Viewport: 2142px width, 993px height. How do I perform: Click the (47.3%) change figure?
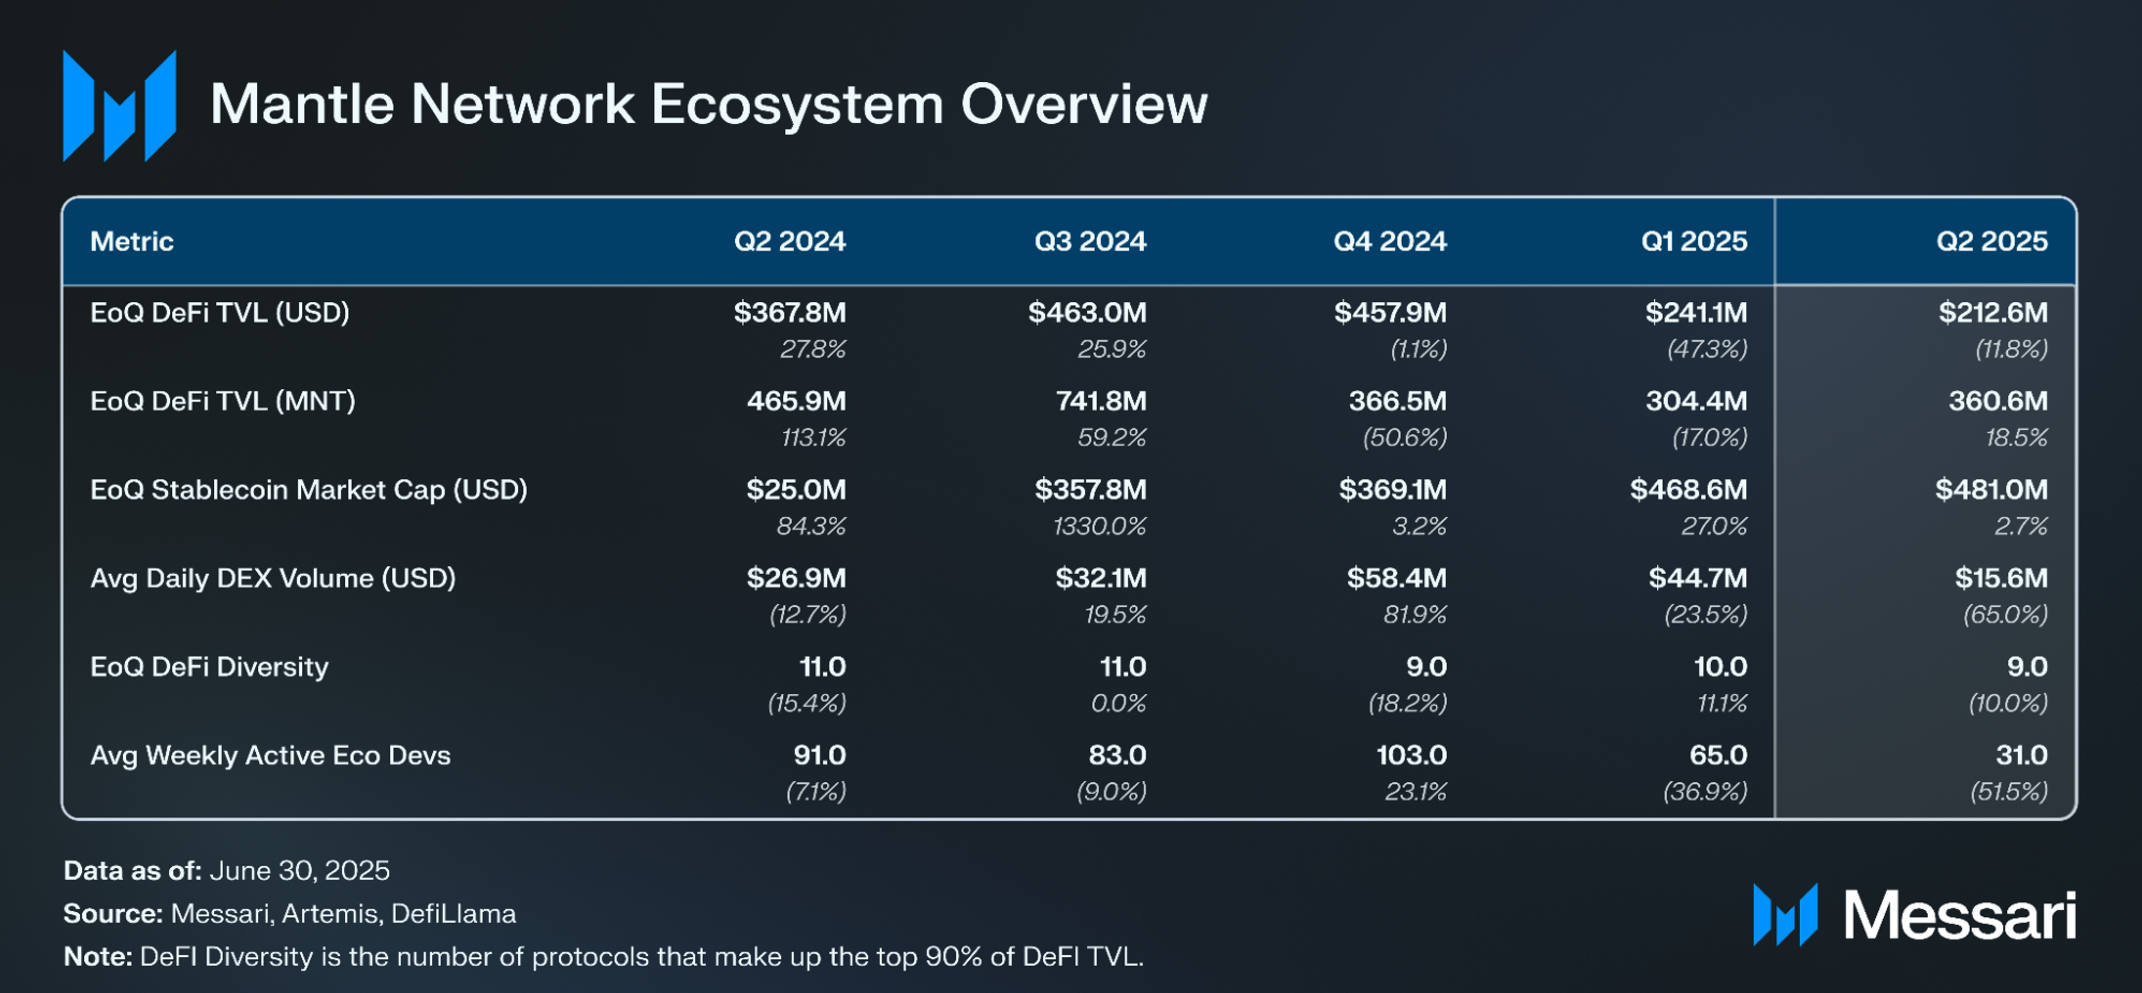tap(1707, 350)
